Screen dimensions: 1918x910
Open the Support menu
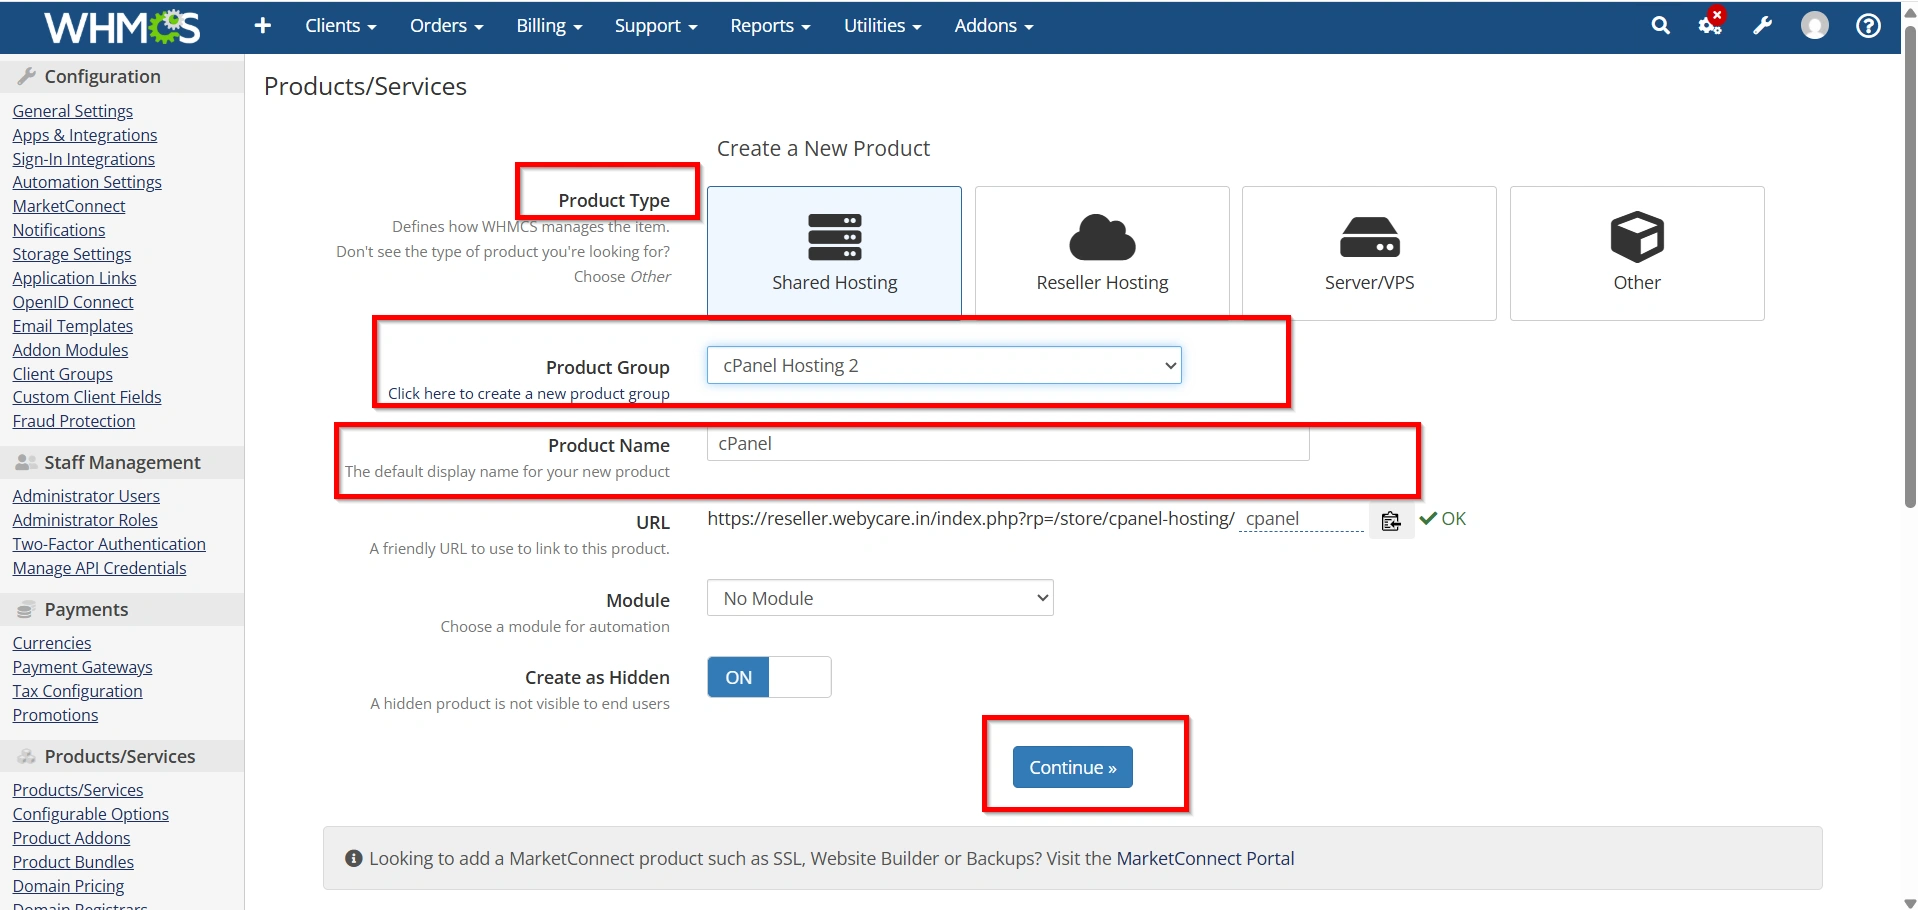coord(655,26)
